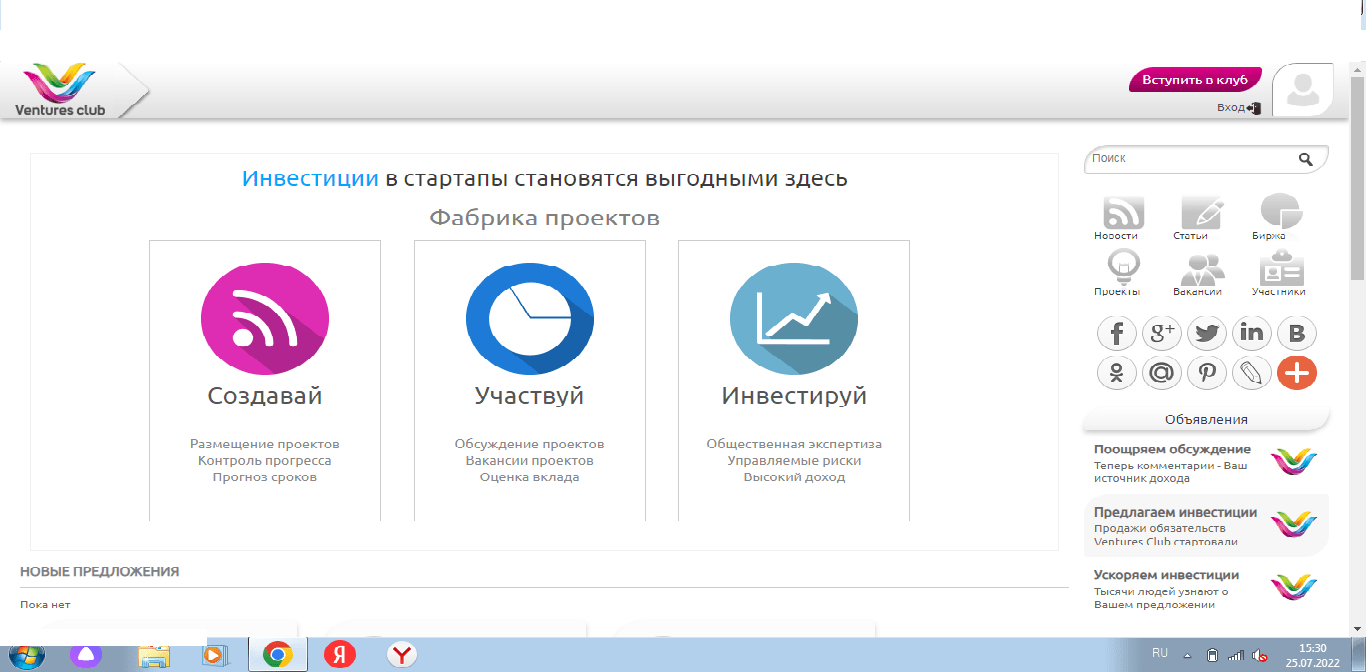
Task: Click the magnifying glass search icon
Action: [1305, 159]
